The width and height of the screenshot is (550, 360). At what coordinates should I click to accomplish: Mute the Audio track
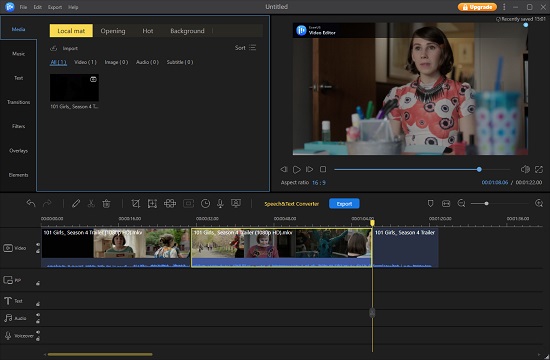(x=38, y=315)
